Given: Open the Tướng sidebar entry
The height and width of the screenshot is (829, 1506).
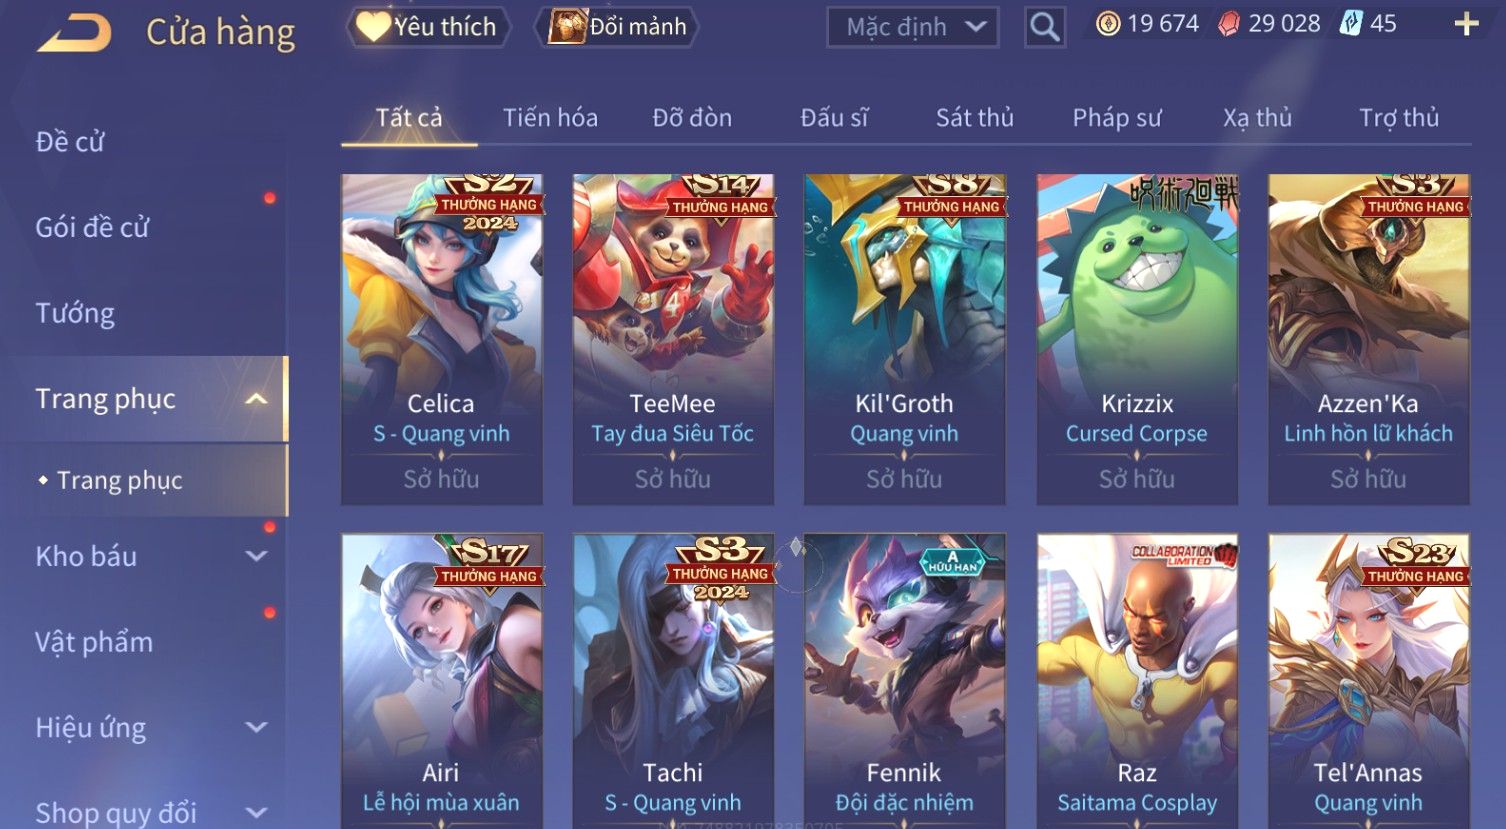Looking at the screenshot, I should click(75, 314).
